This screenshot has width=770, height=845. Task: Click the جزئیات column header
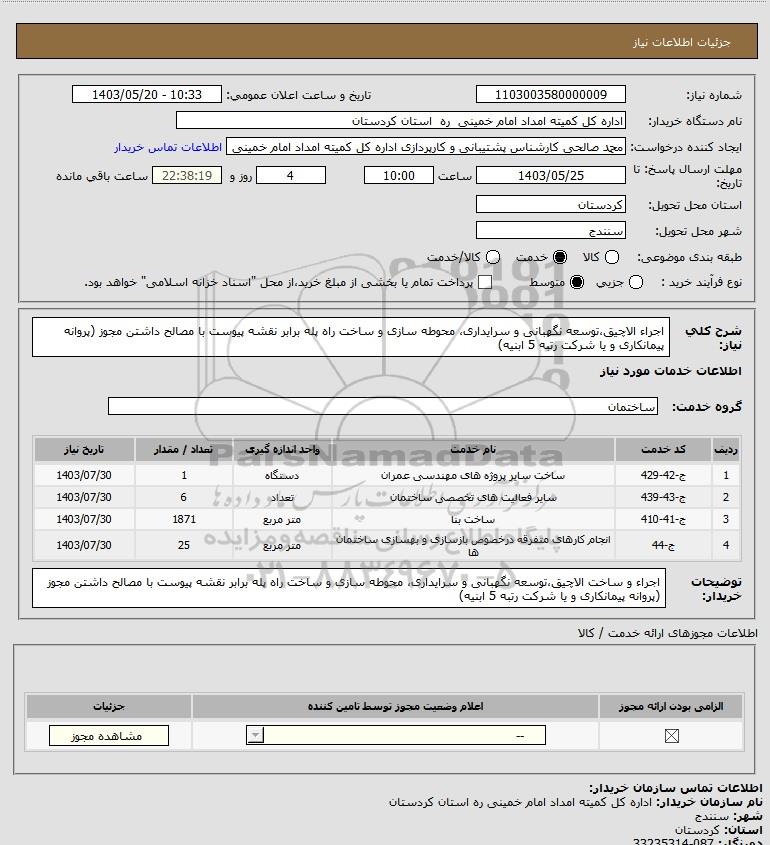[109, 706]
